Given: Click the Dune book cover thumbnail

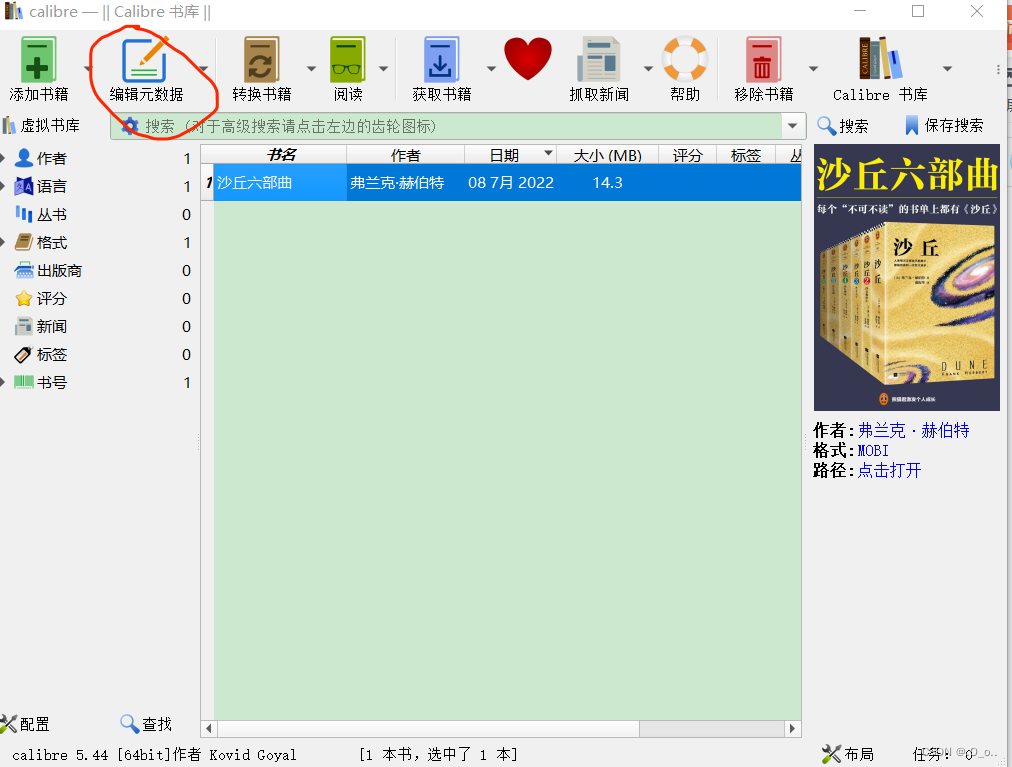Looking at the screenshot, I should [906, 278].
